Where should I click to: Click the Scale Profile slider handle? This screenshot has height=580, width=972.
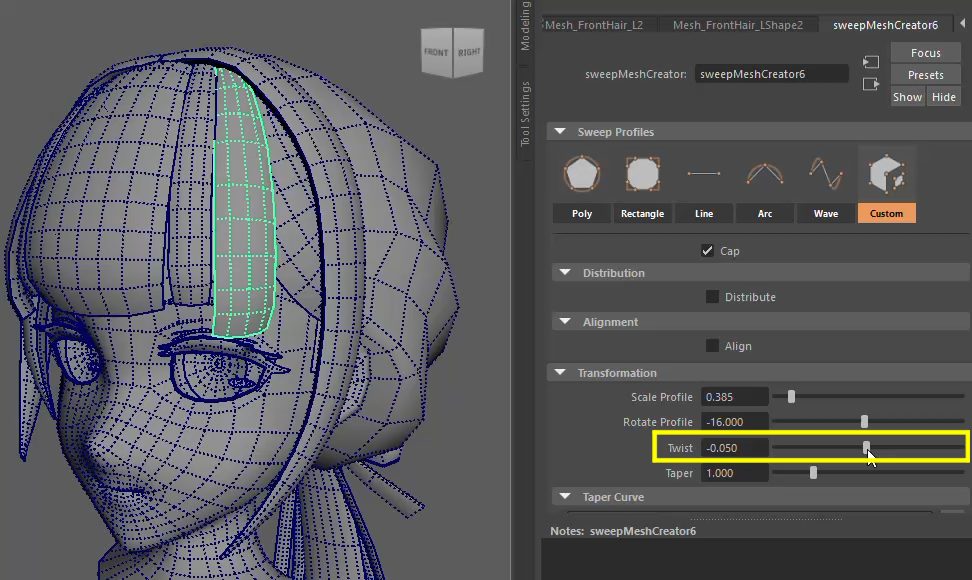[791, 397]
